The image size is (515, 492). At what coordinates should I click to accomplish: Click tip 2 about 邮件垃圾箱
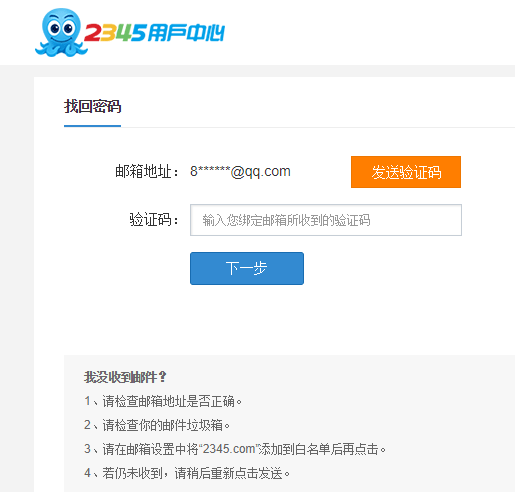pos(157,425)
